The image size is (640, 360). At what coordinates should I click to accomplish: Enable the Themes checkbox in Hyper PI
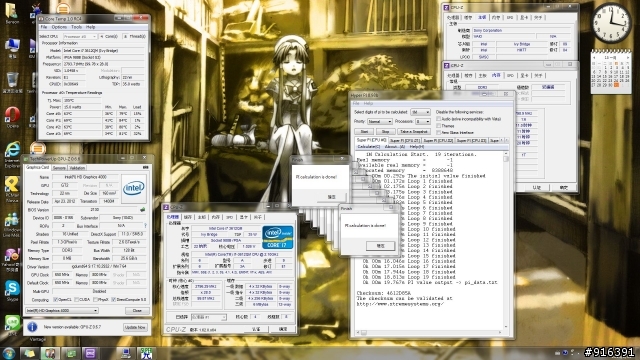coord(438,126)
